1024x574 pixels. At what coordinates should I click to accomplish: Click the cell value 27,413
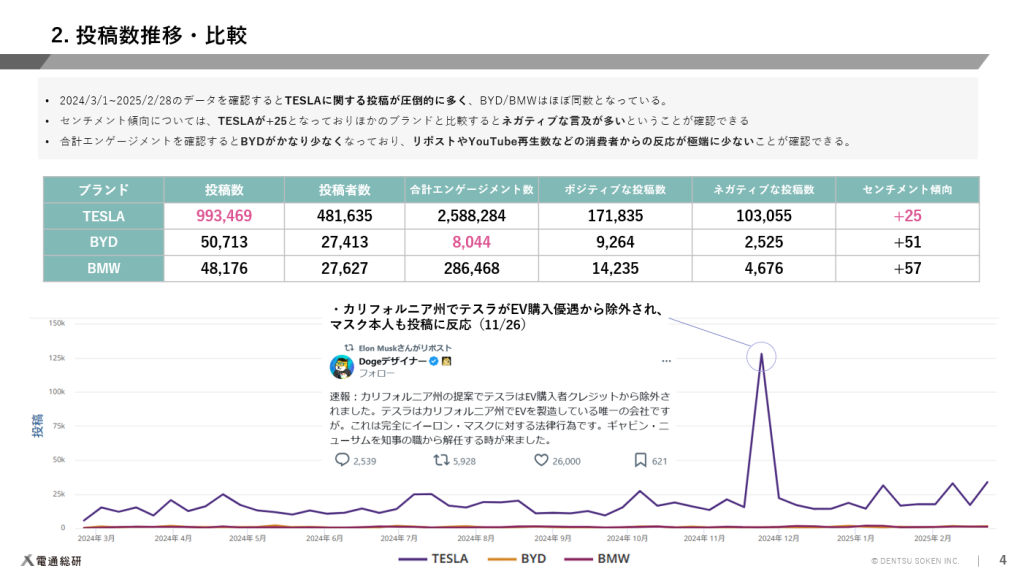[x=344, y=242]
